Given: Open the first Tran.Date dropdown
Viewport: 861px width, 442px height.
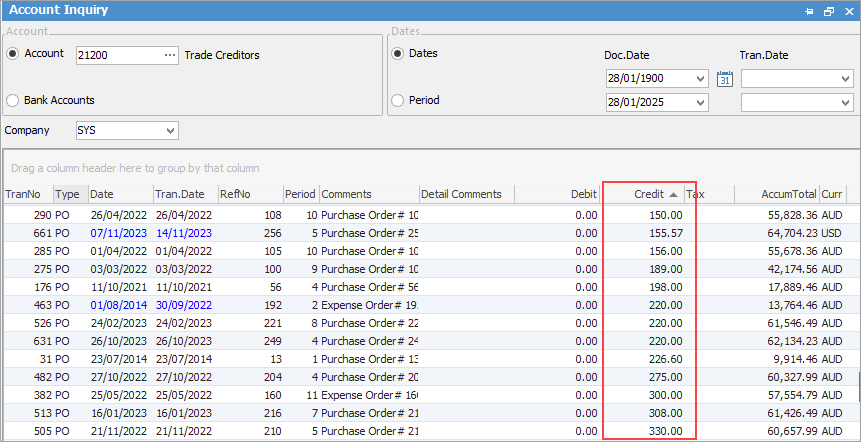Looking at the screenshot, I should point(845,78).
